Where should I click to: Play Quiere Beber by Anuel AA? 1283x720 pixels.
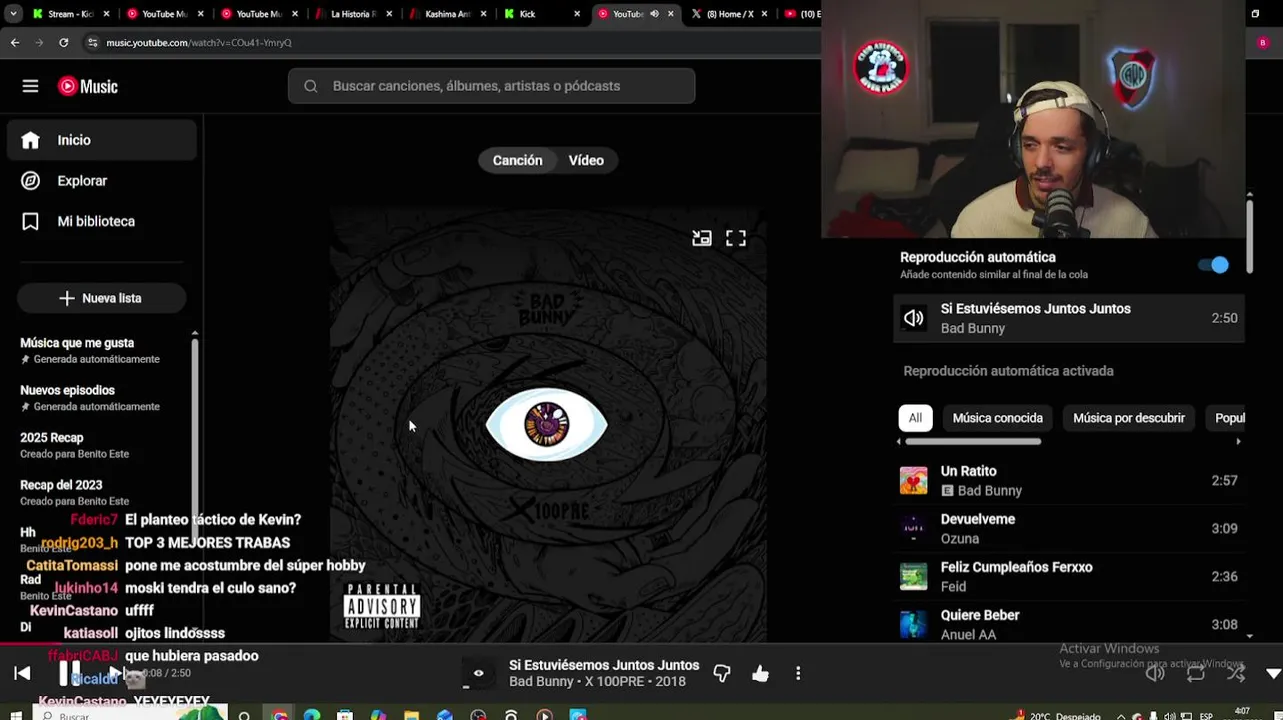[913, 624]
